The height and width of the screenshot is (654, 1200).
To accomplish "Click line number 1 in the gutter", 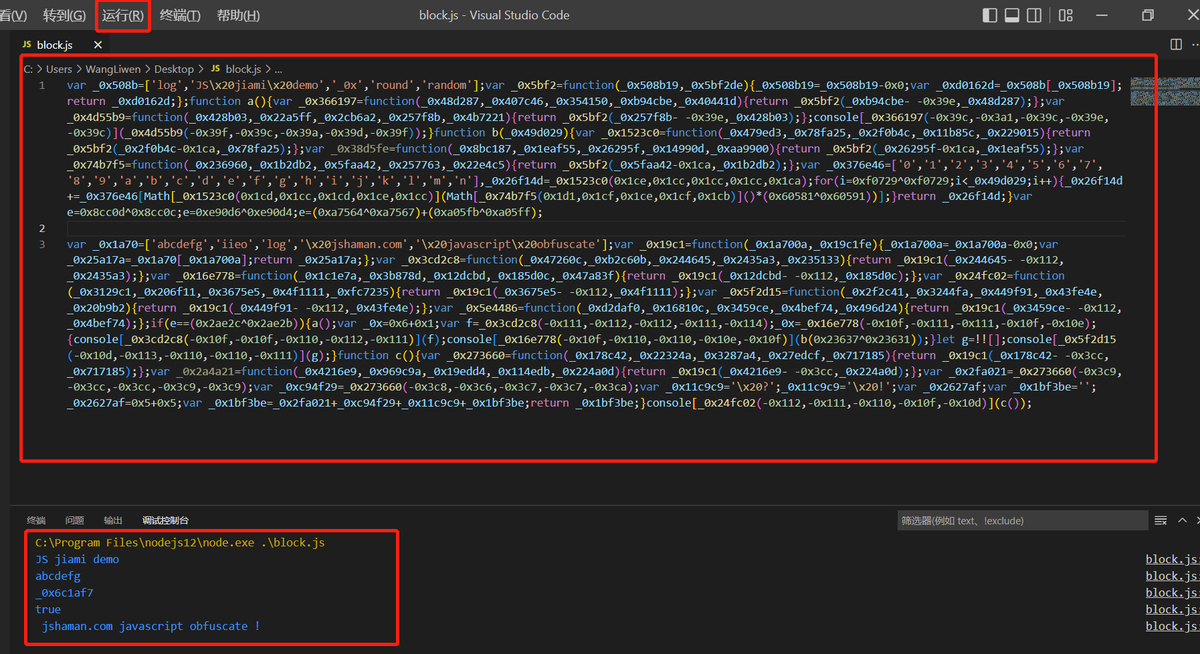I will click(42, 86).
